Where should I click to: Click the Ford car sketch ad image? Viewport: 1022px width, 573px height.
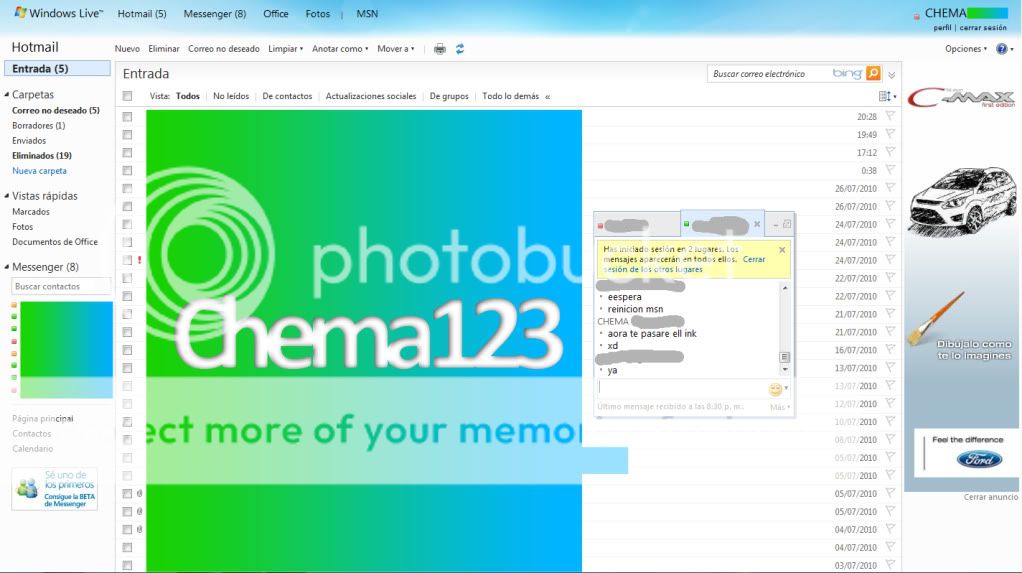pyautogui.click(x=963, y=200)
